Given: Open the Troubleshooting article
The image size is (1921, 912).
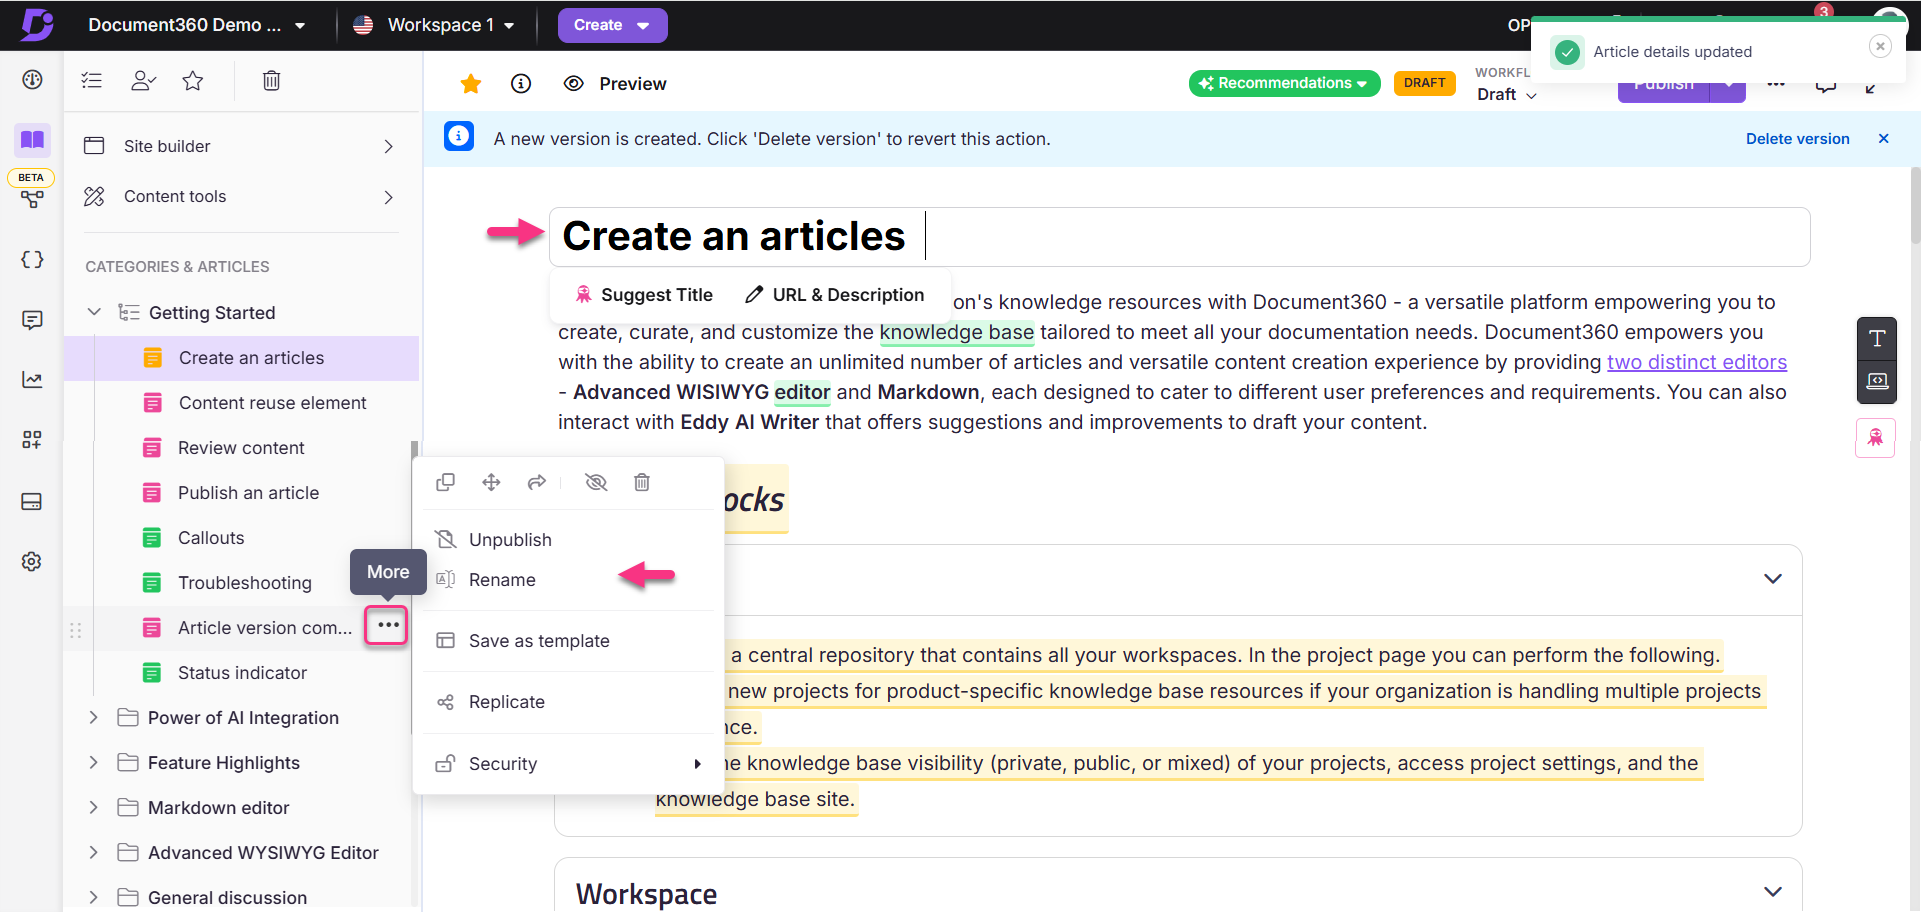Looking at the screenshot, I should pos(245,583).
